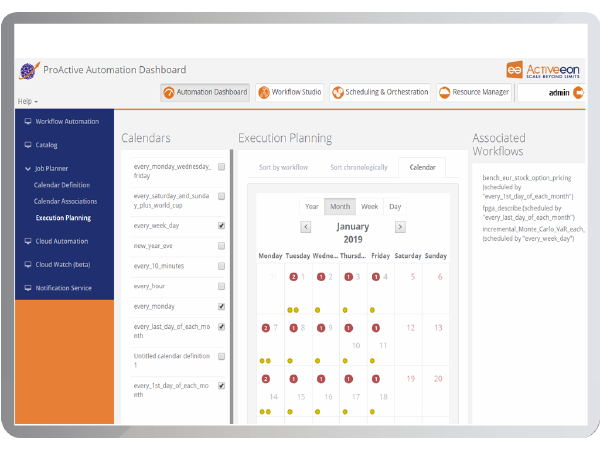Viewport: 600px width, 450px height.
Task: Click fpga_describe associated workflow entry
Action: pos(528,213)
